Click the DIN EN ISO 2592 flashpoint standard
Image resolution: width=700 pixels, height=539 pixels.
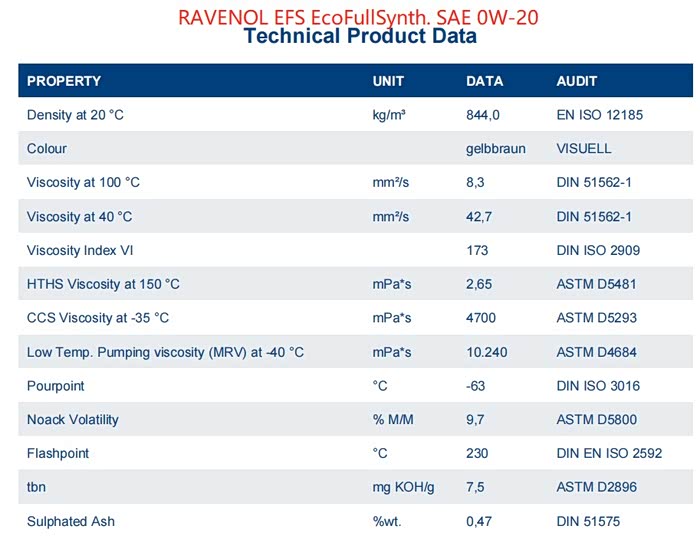pos(609,454)
